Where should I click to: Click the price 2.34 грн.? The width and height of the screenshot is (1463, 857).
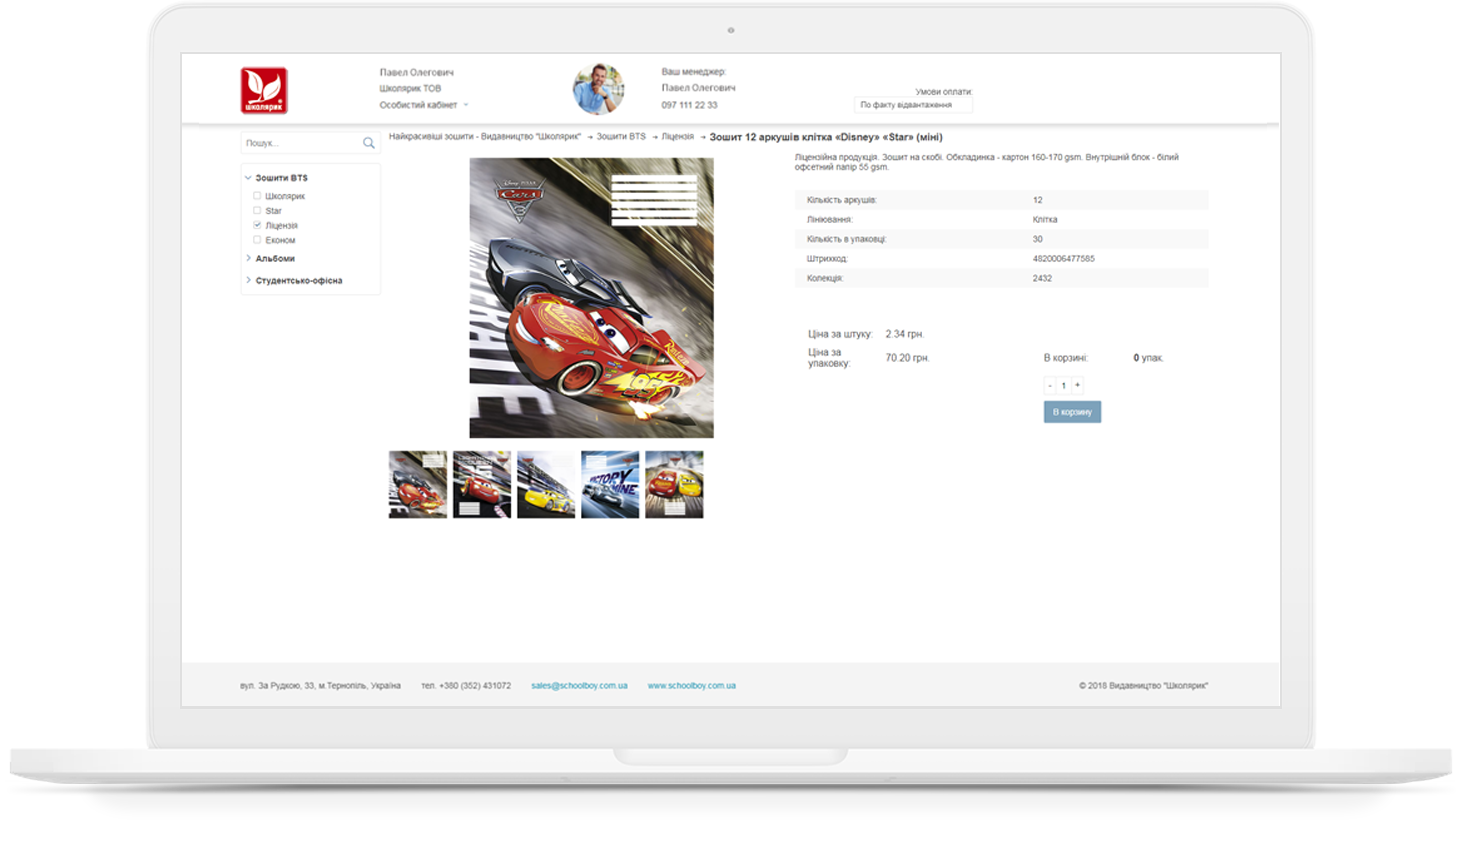tap(904, 334)
